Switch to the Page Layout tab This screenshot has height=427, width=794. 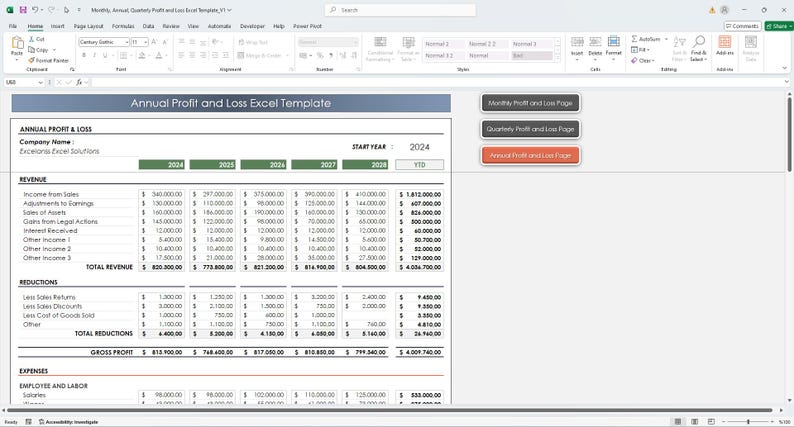click(x=88, y=26)
